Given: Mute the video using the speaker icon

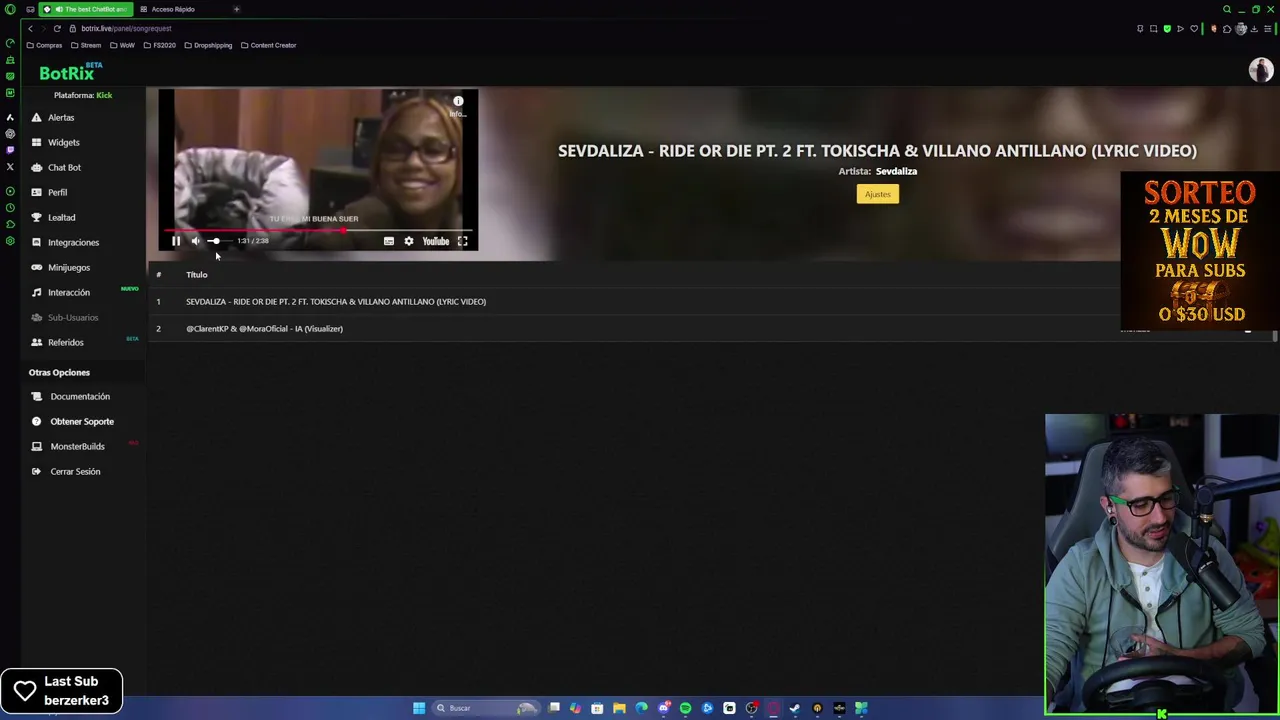Looking at the screenshot, I should click(x=196, y=241).
